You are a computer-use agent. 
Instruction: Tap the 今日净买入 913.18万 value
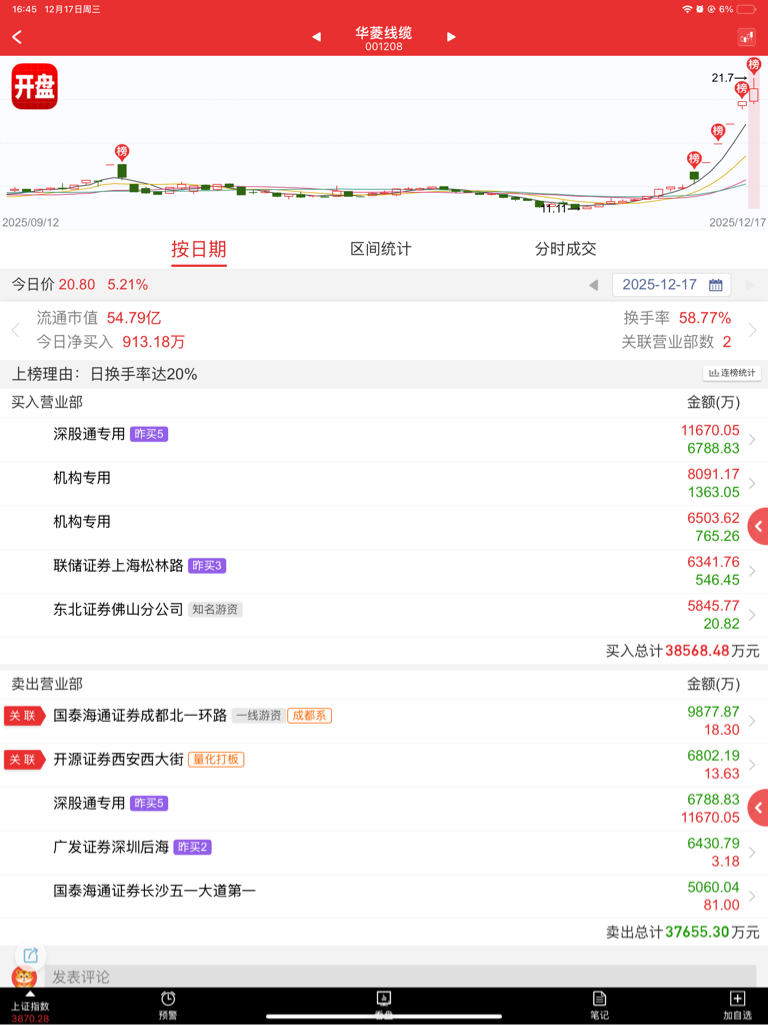point(154,341)
